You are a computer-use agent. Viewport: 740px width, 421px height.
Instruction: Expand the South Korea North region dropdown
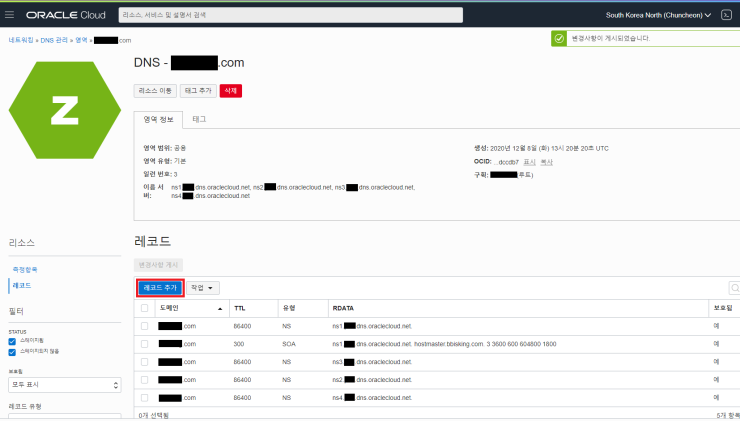(x=658, y=15)
